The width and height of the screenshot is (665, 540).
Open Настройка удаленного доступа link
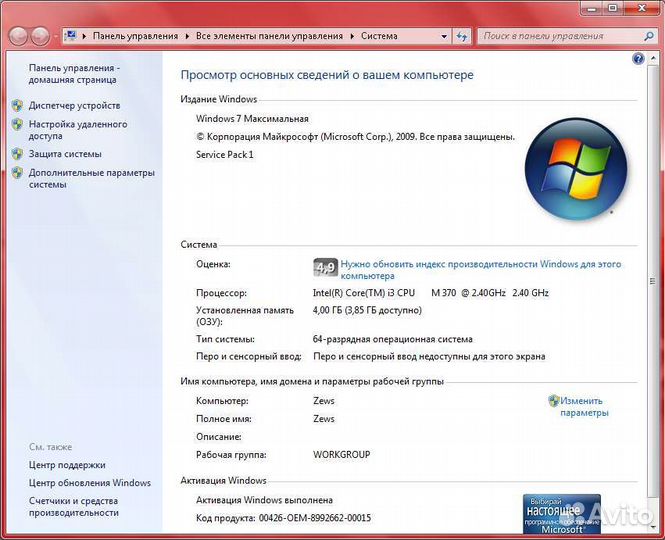[78, 130]
